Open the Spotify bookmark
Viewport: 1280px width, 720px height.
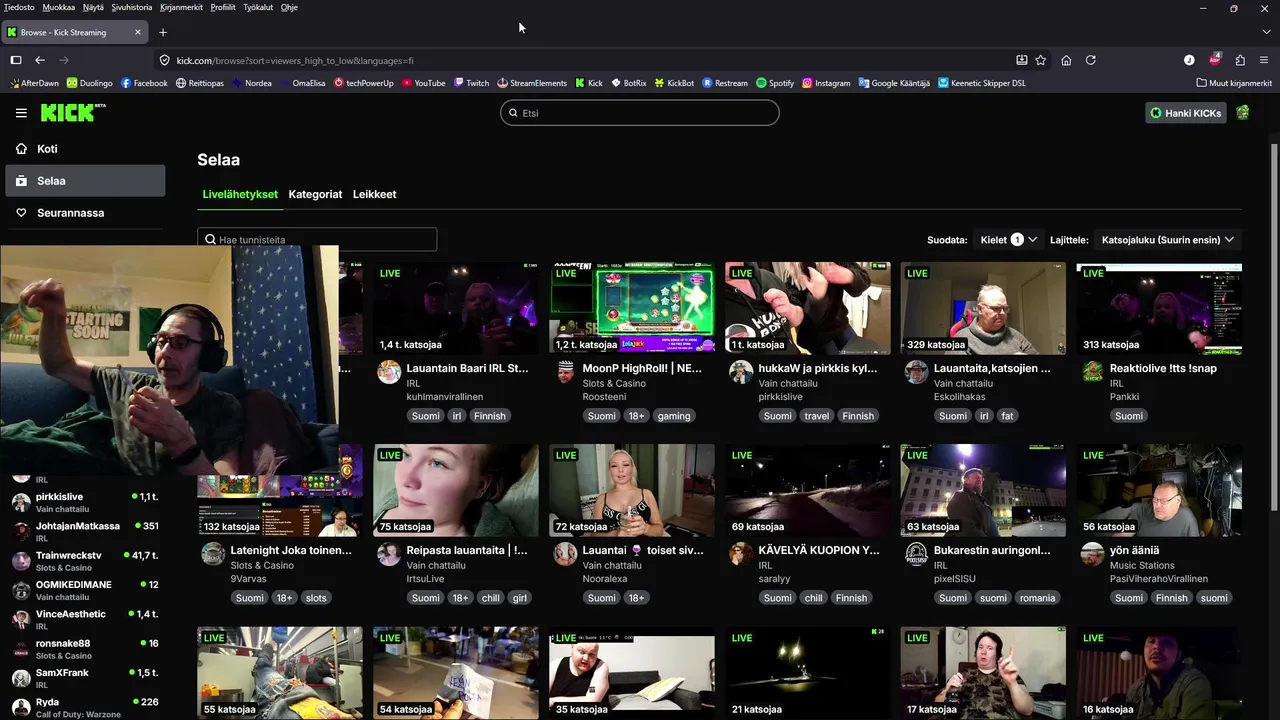(775, 83)
